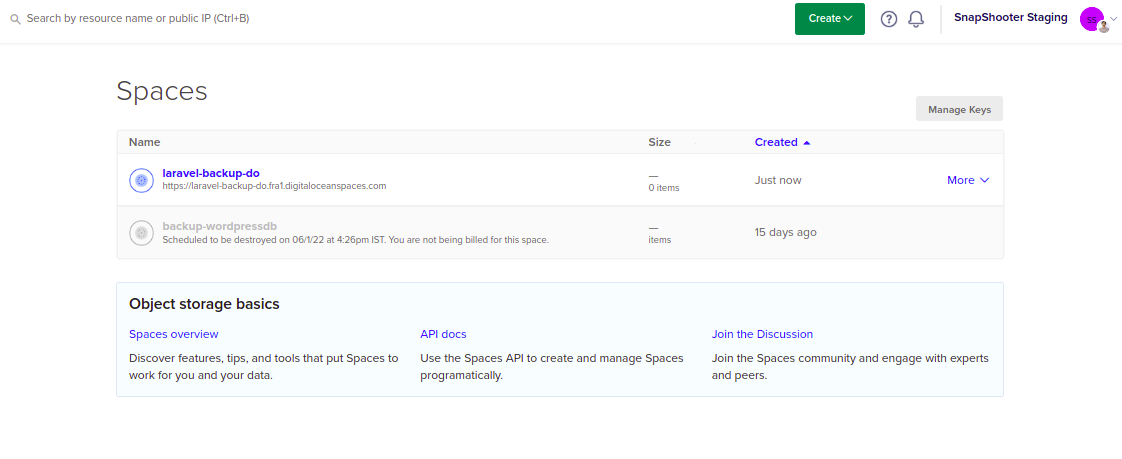Sort spaces by Created column

[x=775, y=142]
